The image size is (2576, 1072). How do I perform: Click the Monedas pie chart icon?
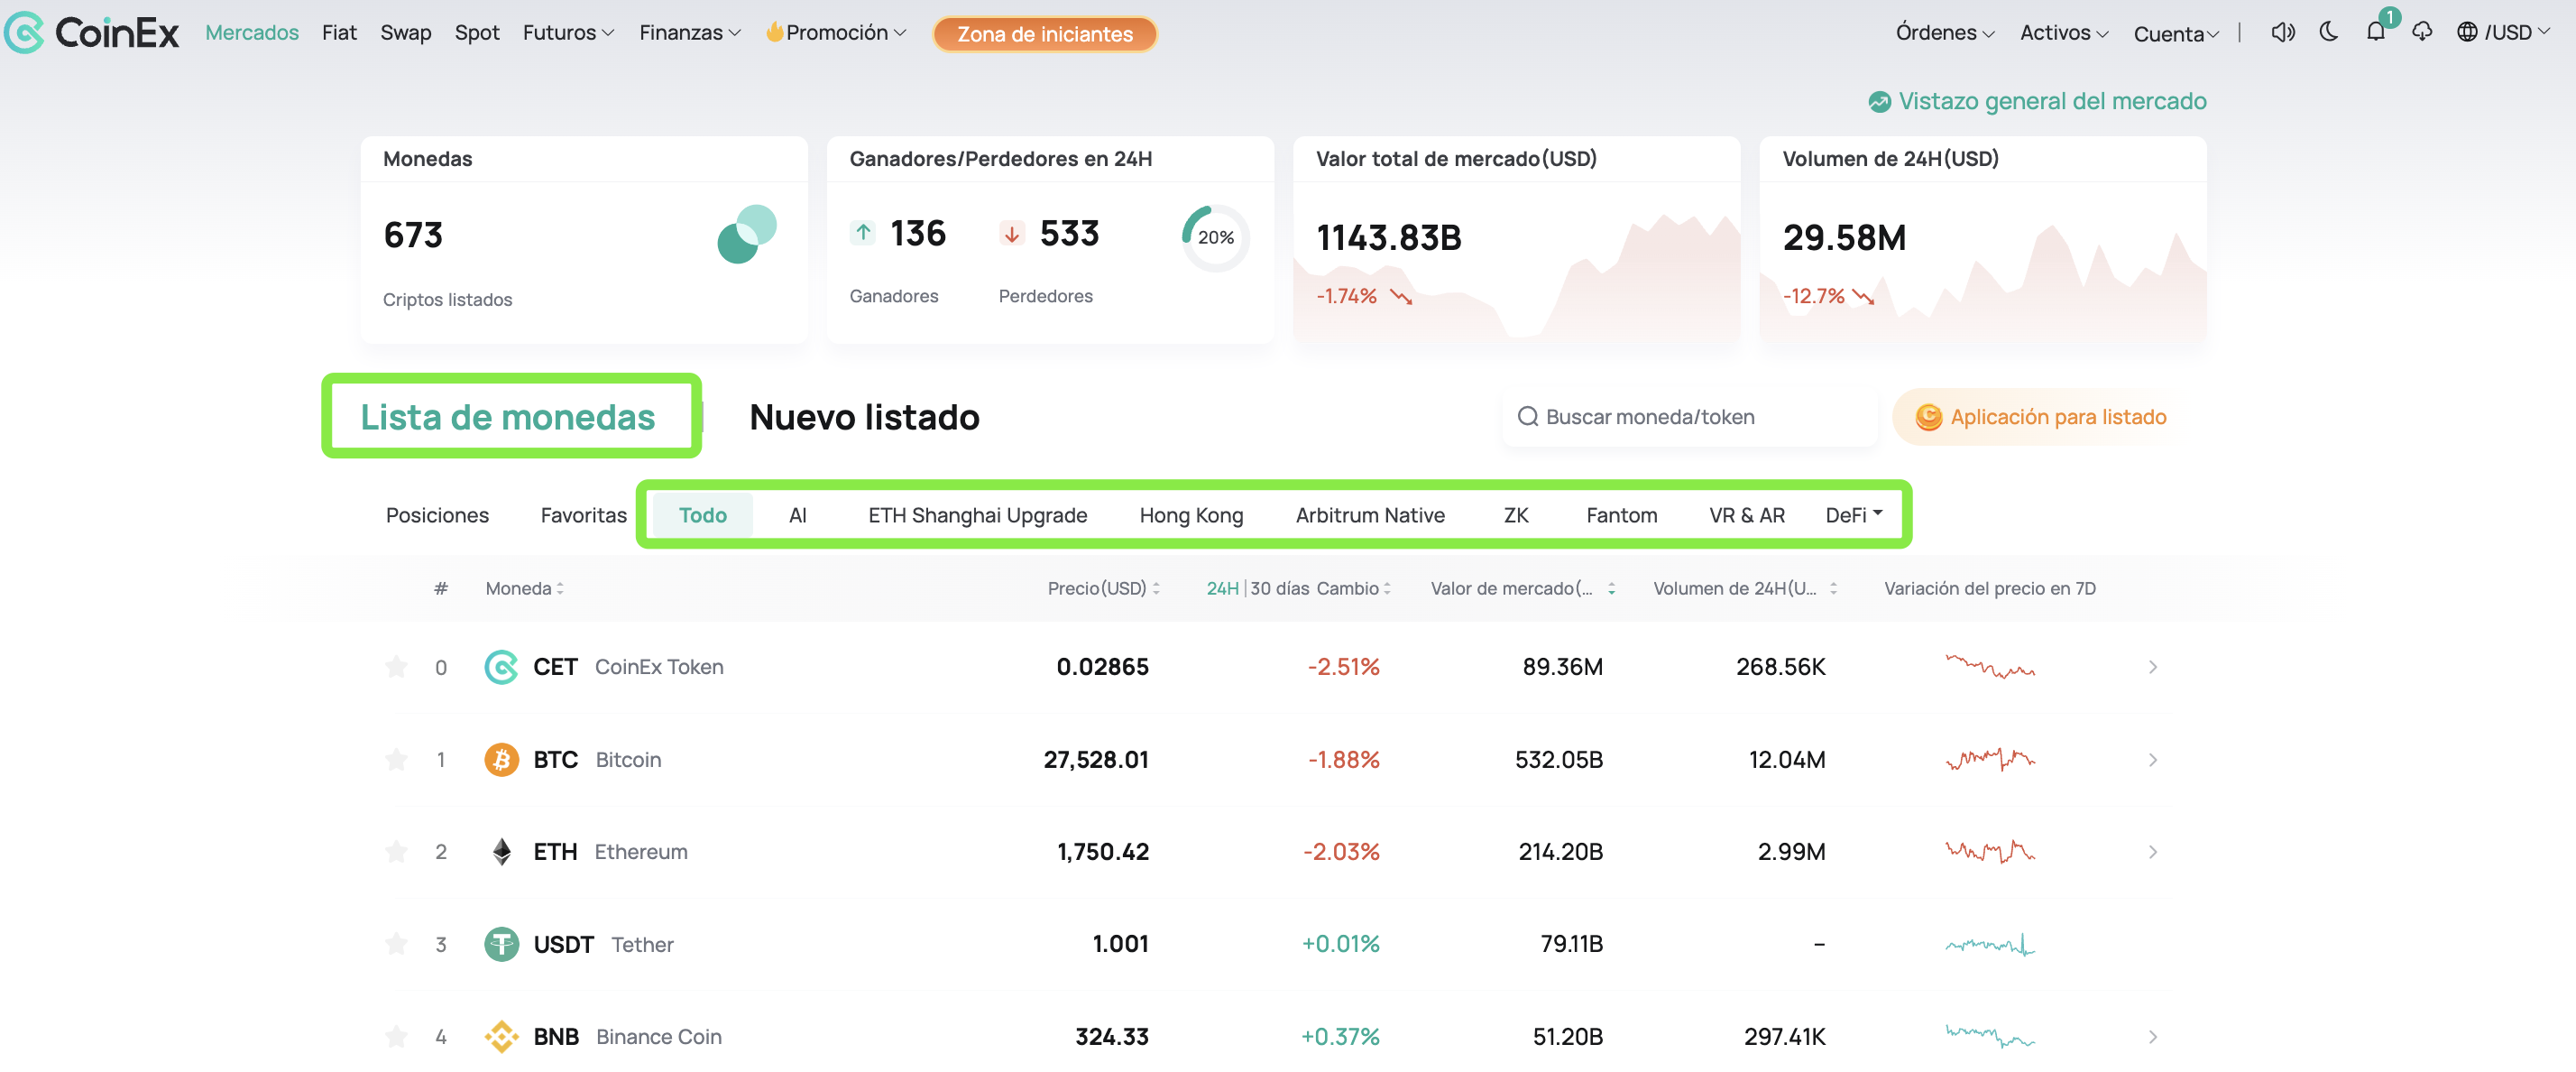(x=747, y=234)
